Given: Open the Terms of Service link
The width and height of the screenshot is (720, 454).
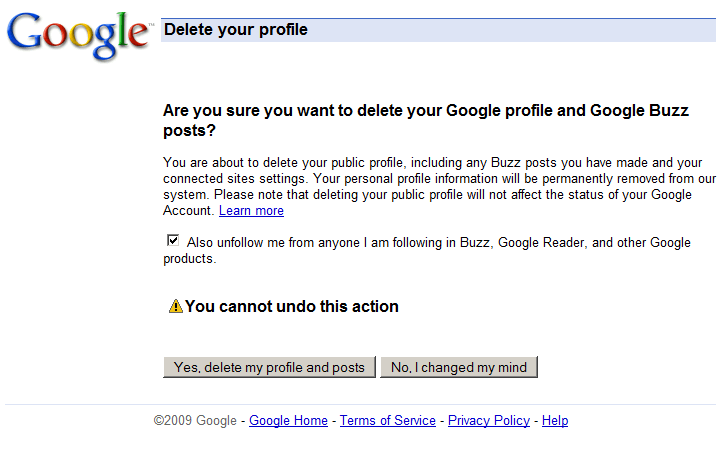Looking at the screenshot, I should 388,421.
